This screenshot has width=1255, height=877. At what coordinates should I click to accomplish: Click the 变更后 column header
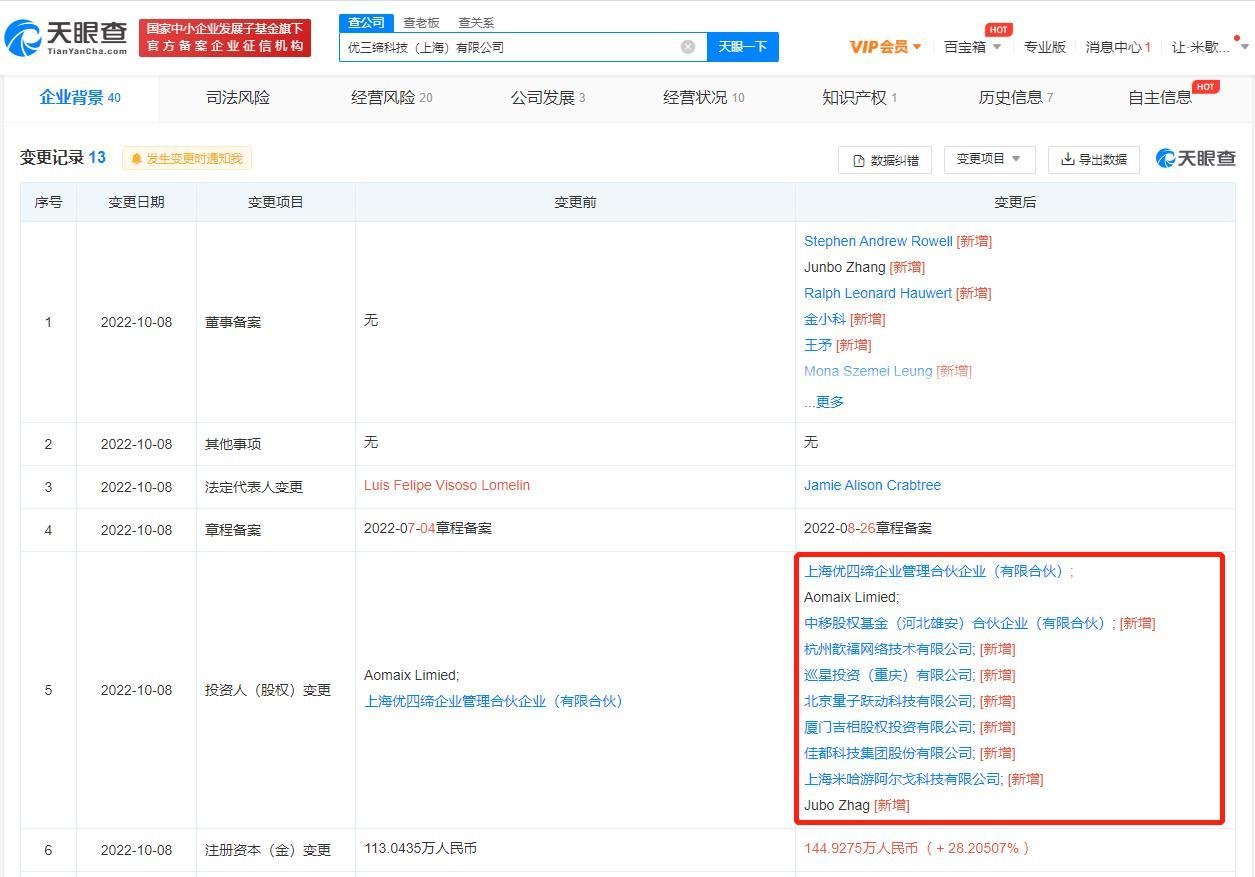point(1015,202)
